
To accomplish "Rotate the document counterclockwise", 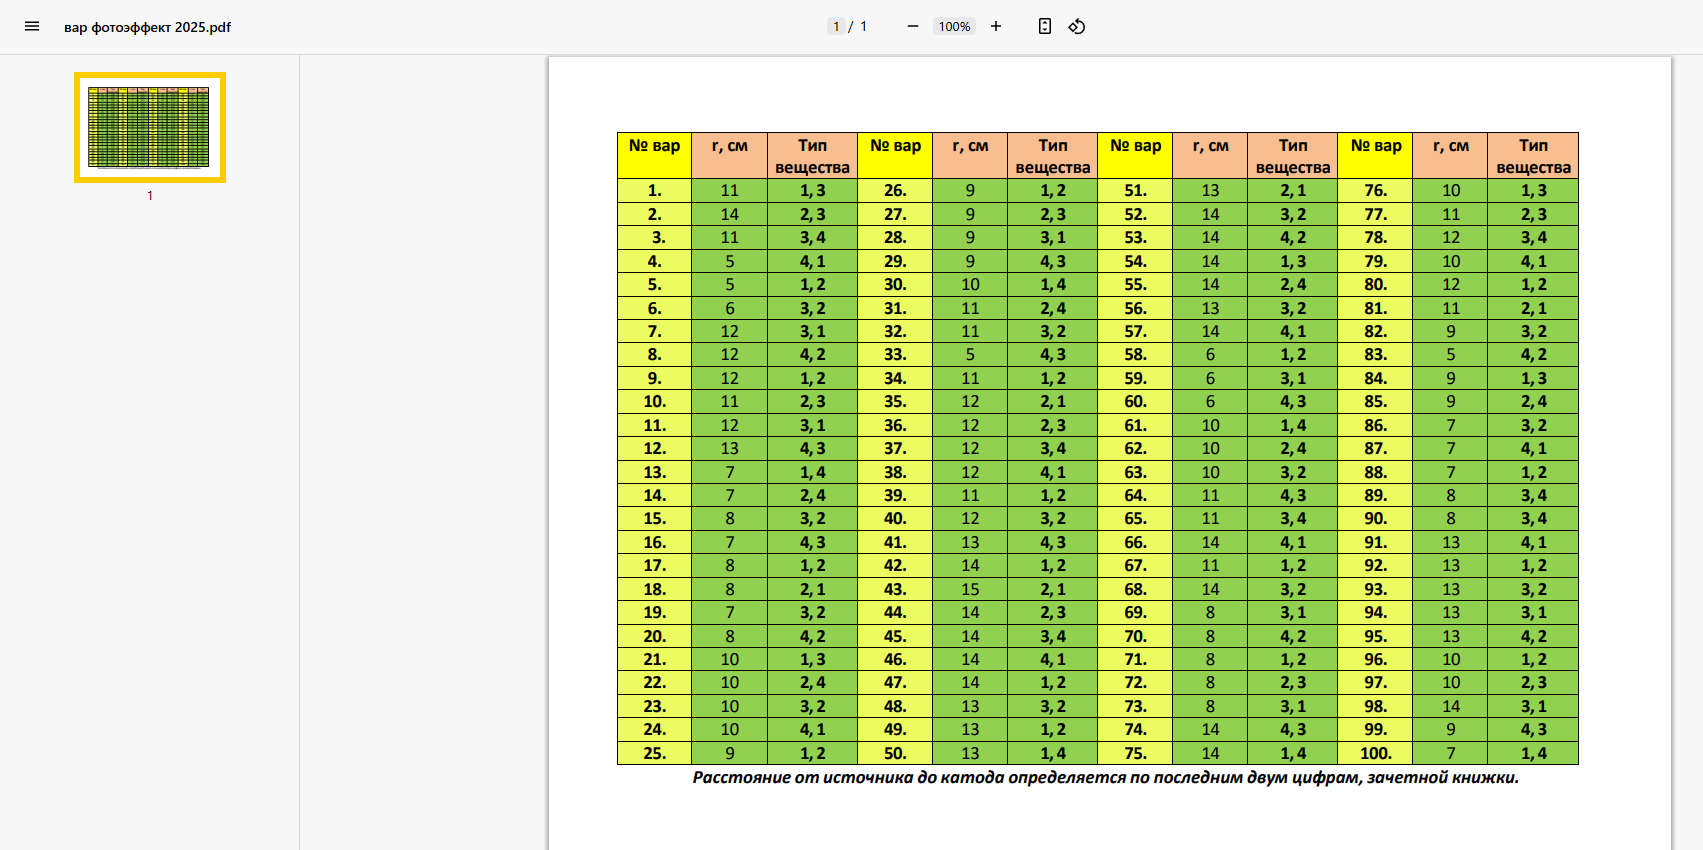I will coord(1077,27).
